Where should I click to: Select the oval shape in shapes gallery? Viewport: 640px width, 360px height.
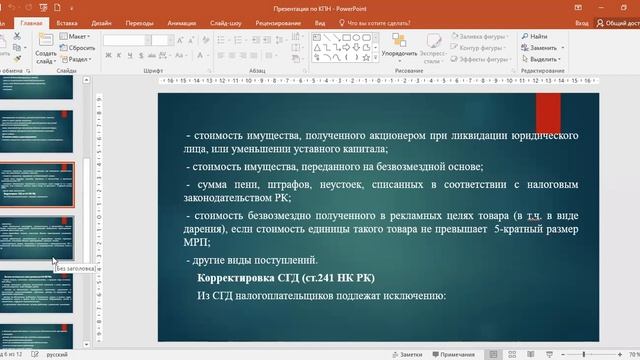tap(356, 38)
